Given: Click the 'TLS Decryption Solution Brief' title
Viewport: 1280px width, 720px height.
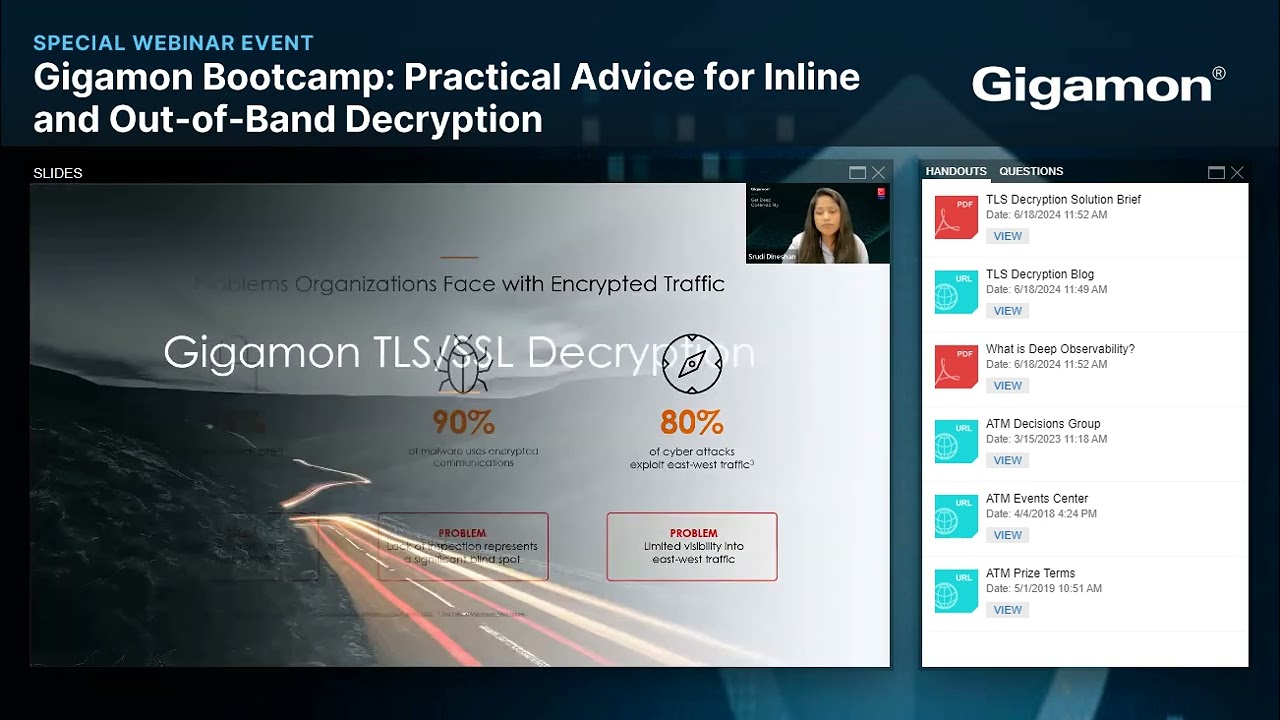Looking at the screenshot, I should pos(1063,200).
